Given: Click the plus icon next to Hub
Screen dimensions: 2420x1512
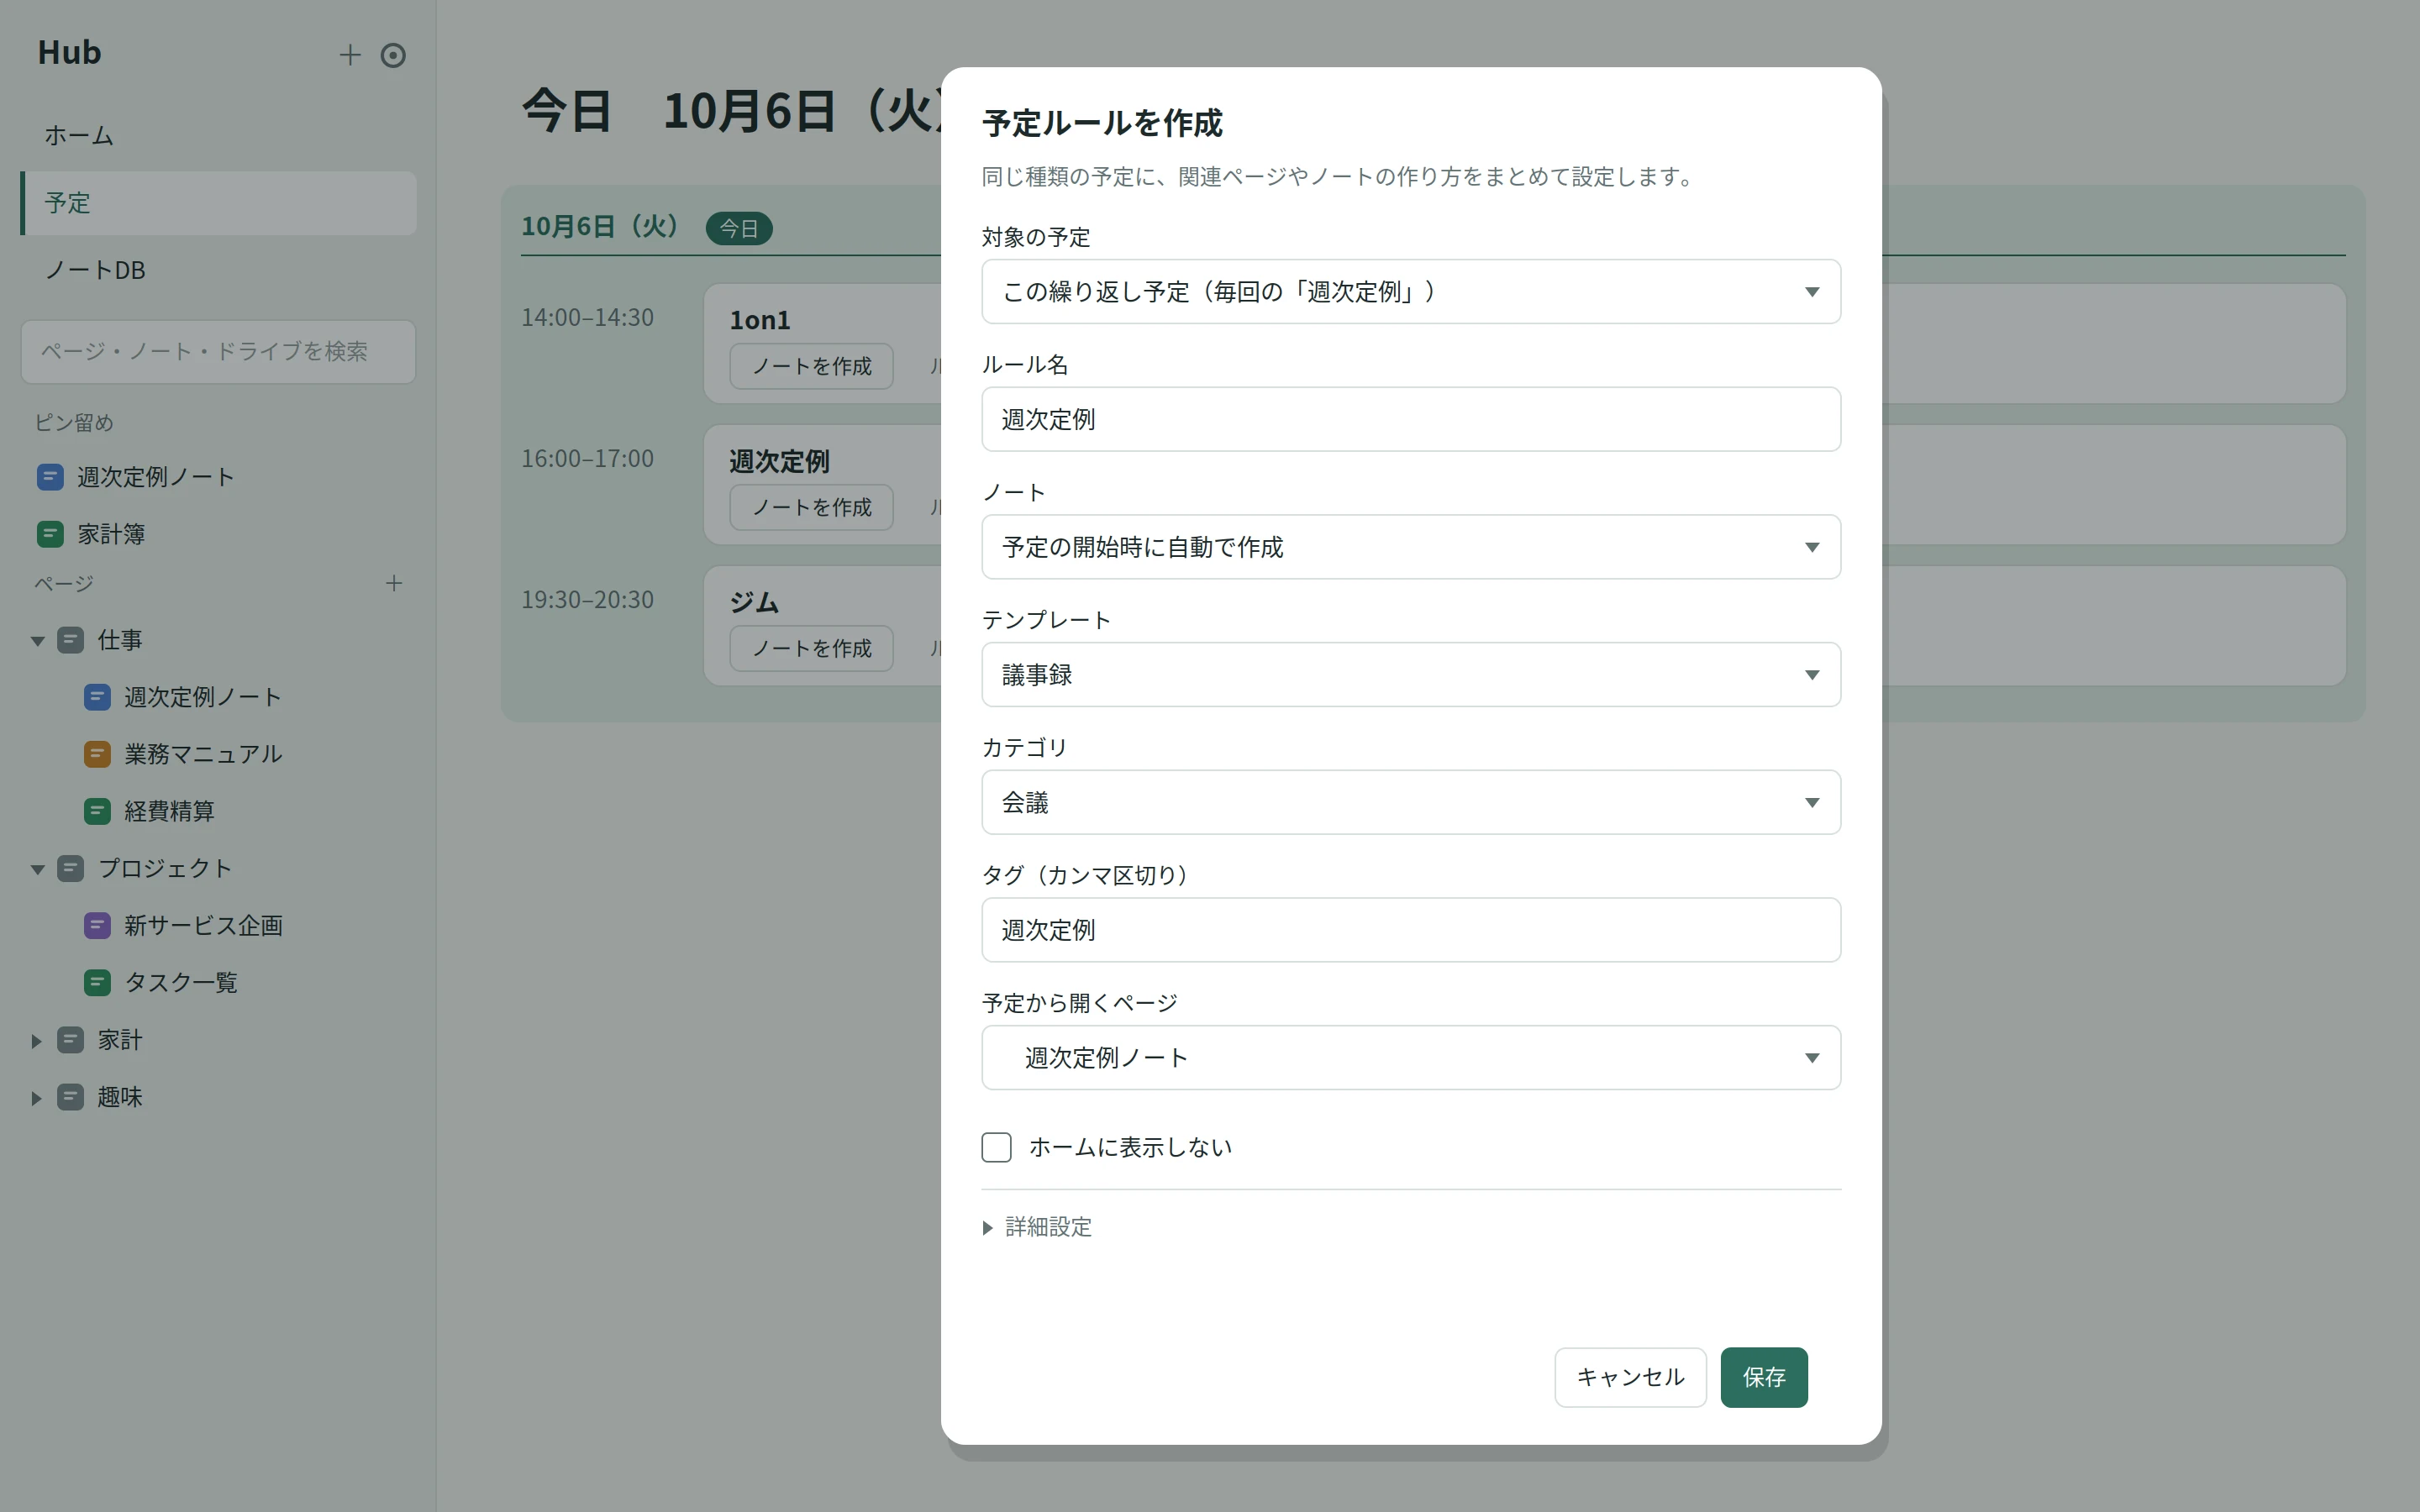Looking at the screenshot, I should (x=349, y=55).
